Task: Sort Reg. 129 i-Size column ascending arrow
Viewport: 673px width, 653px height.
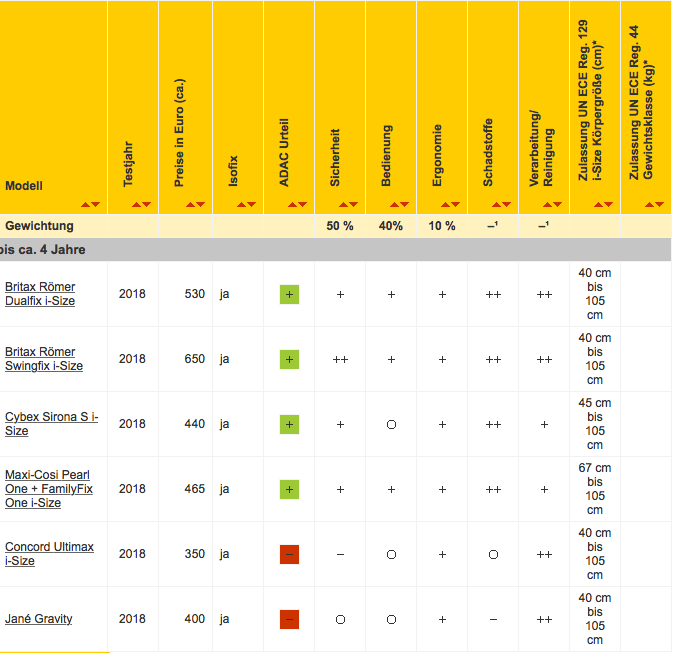Action: tap(598, 204)
